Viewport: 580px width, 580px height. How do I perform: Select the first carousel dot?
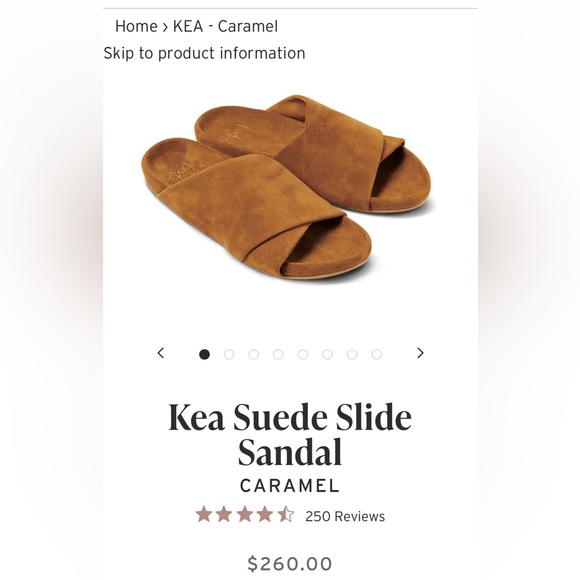pos(205,354)
